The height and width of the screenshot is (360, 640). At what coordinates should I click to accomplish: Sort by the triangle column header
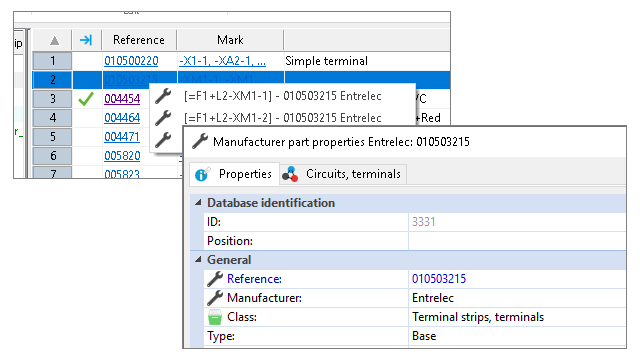coord(54,40)
